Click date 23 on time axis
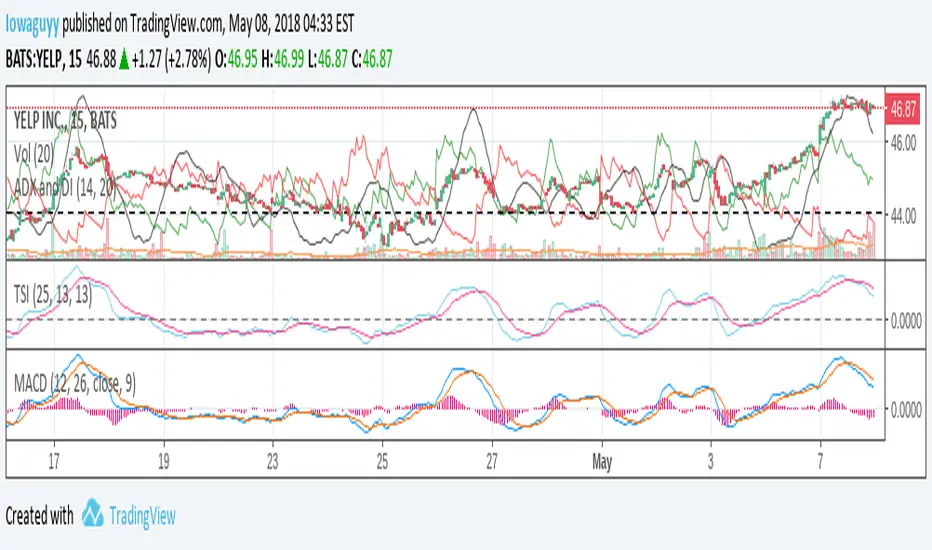932x550 pixels. click(272, 461)
